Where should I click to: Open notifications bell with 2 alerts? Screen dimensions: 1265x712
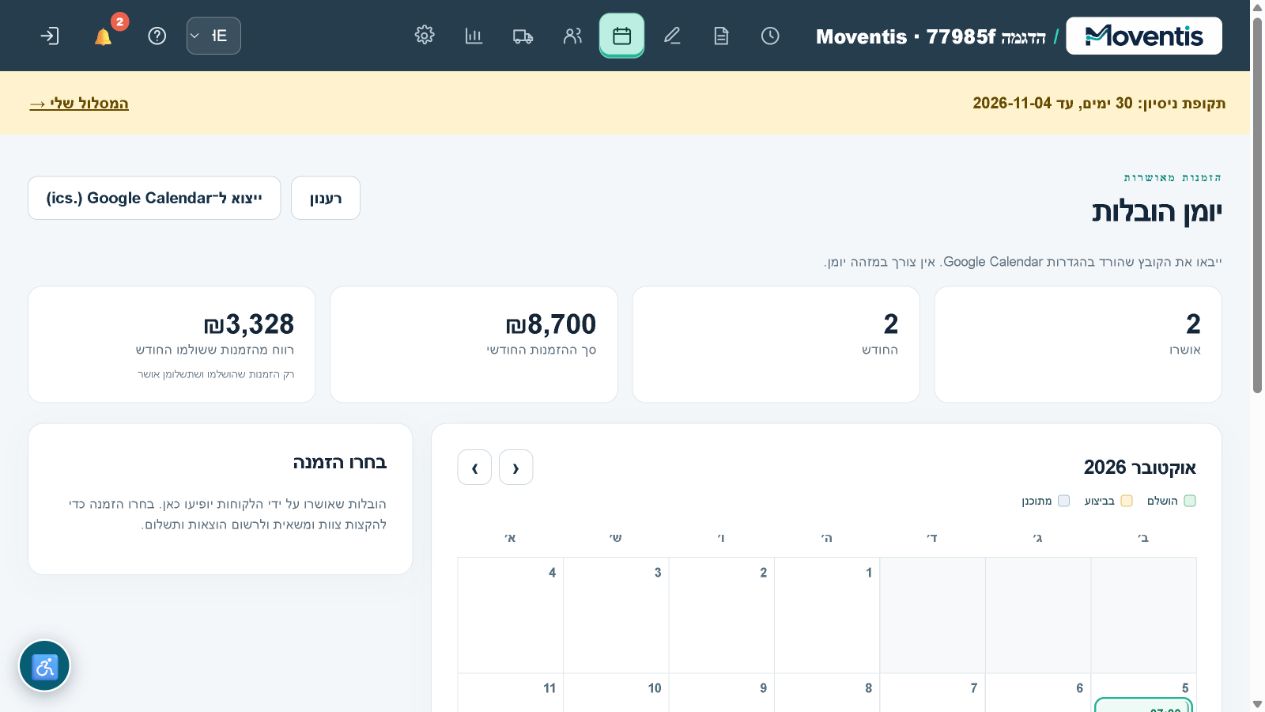pos(103,36)
